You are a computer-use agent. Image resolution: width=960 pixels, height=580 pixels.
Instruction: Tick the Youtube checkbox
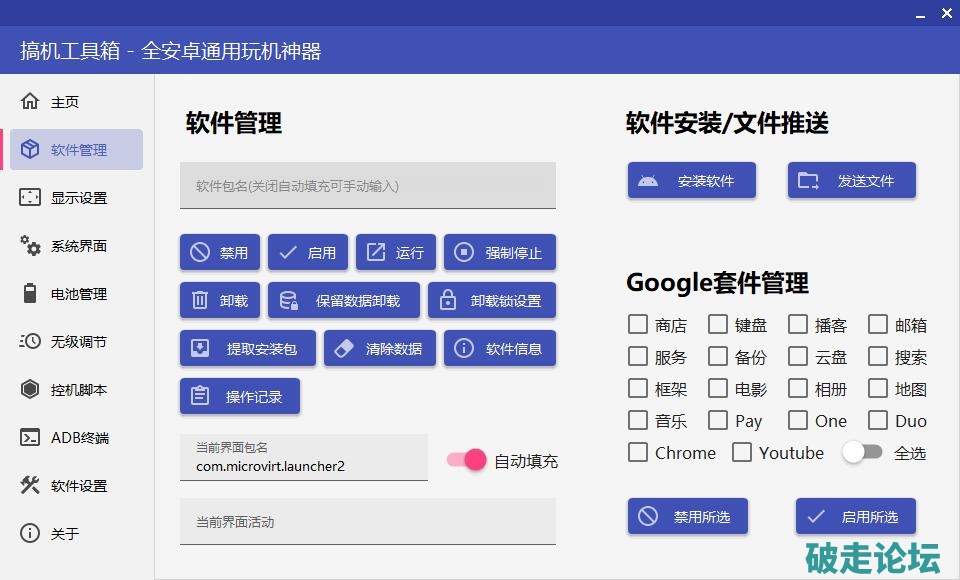(x=742, y=452)
